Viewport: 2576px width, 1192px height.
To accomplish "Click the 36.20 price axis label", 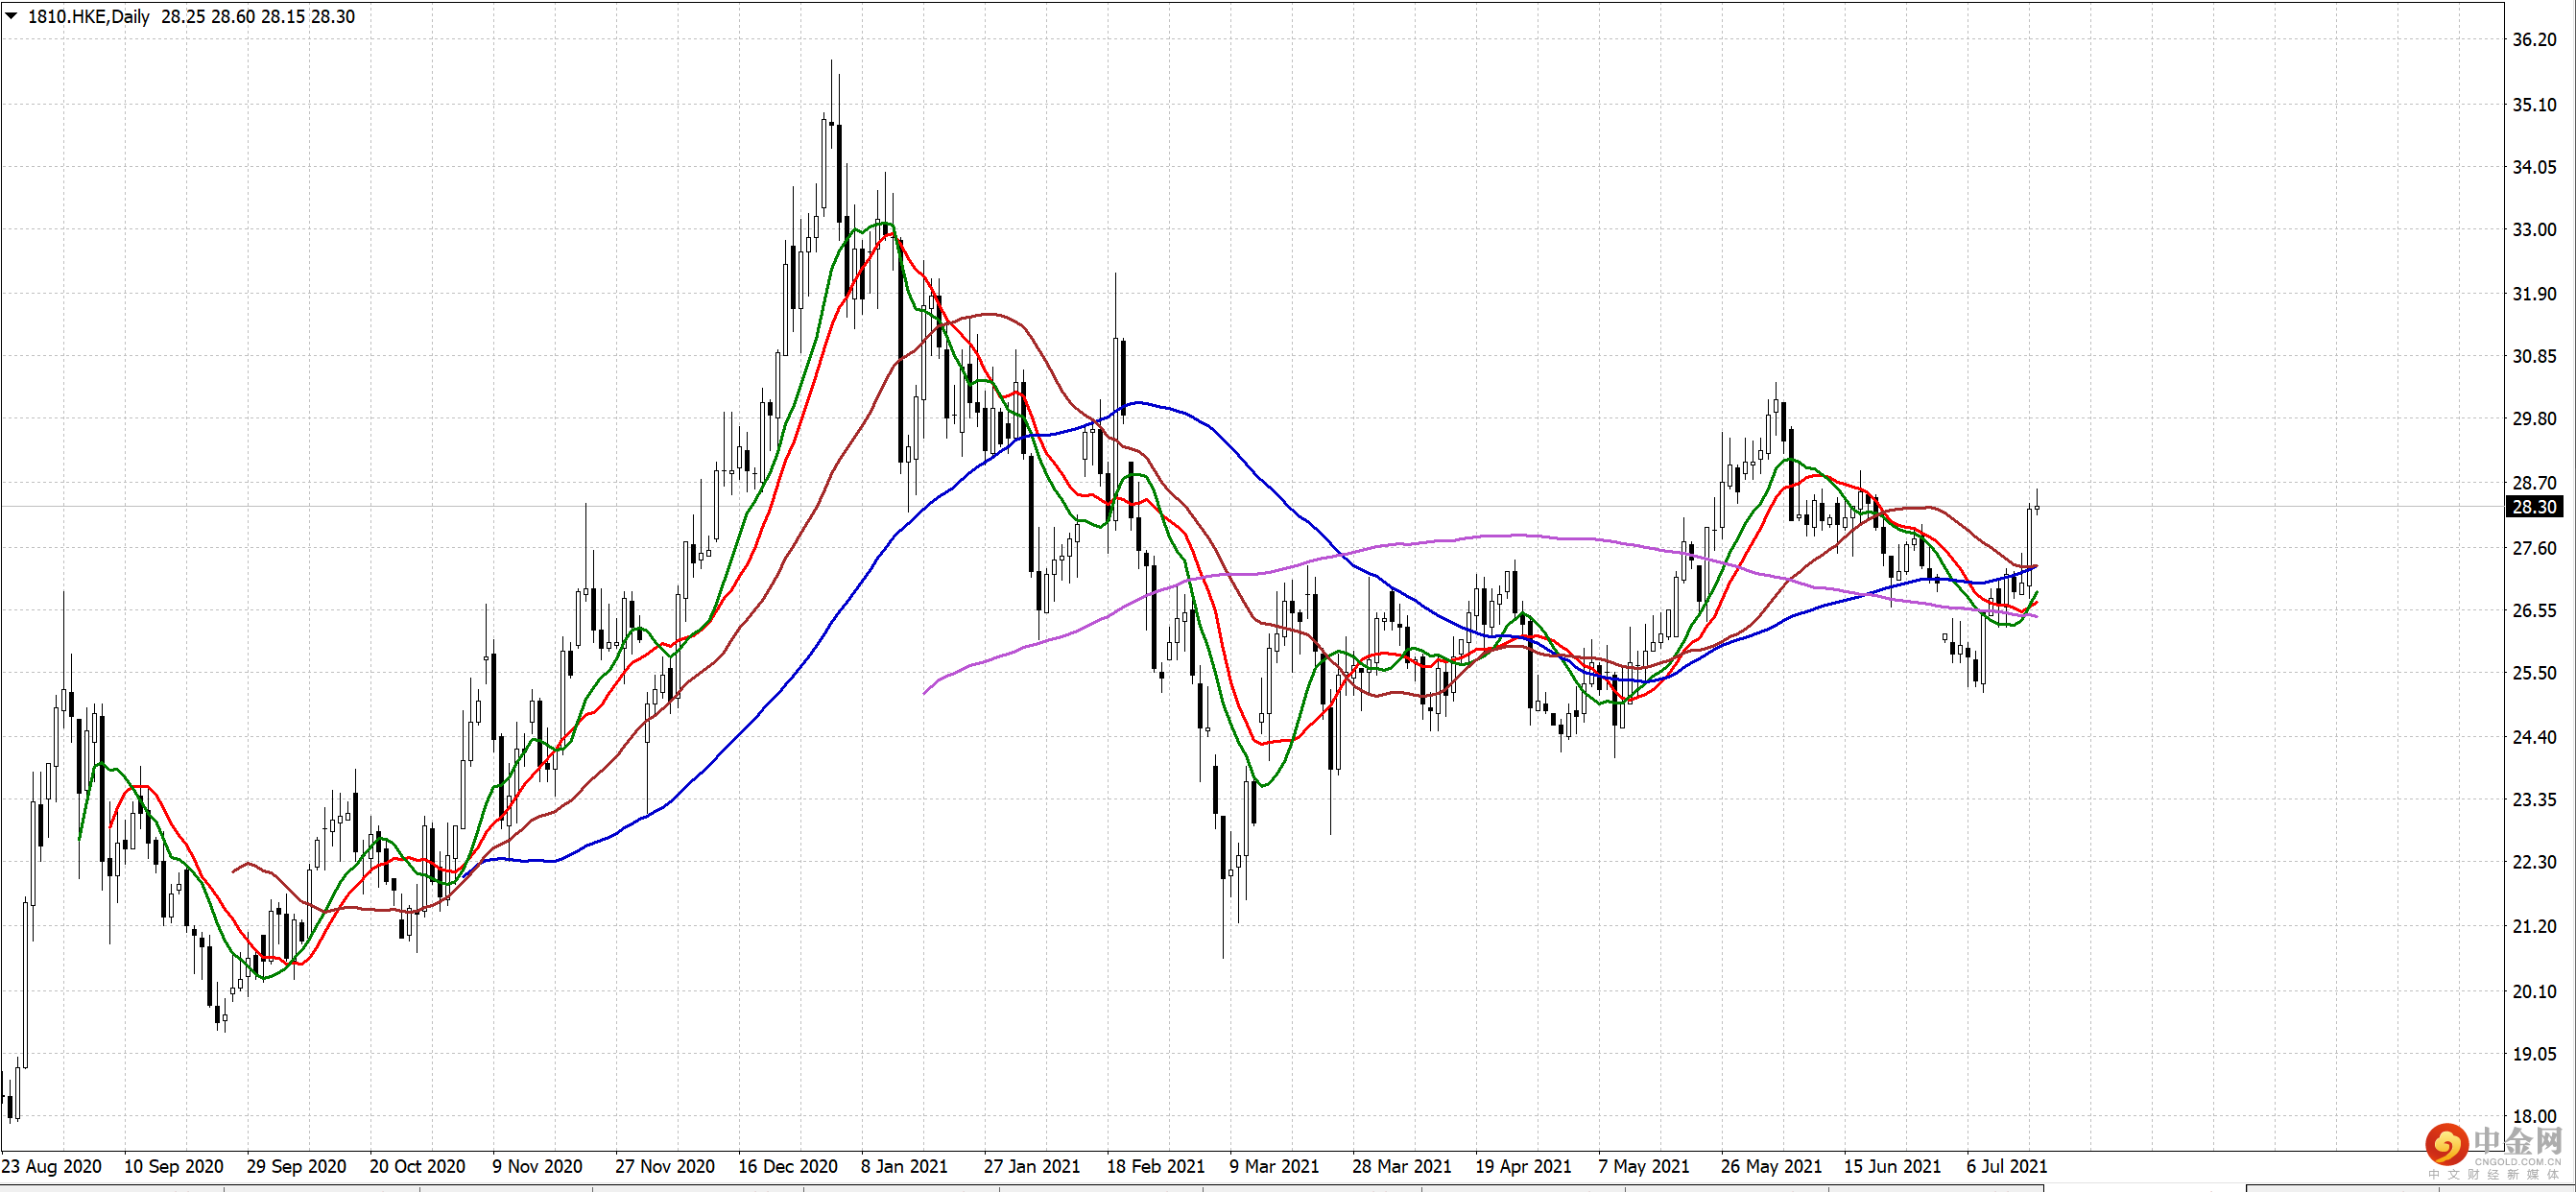I will click(x=2534, y=40).
